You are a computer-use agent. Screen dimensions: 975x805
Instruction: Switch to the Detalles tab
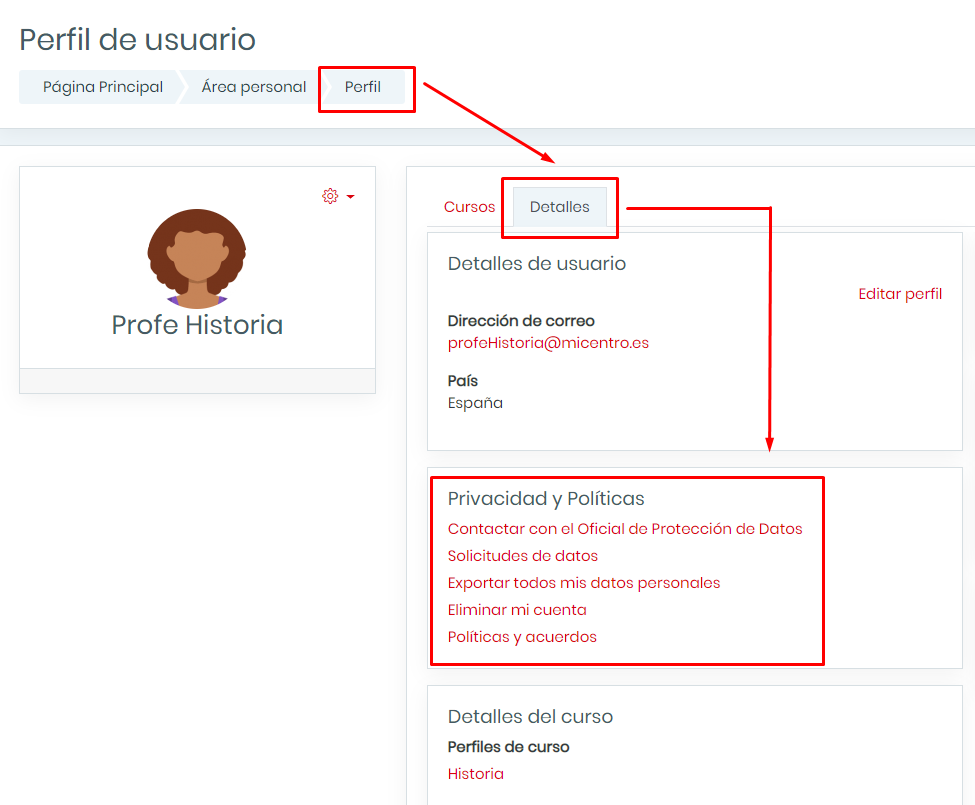(x=560, y=207)
